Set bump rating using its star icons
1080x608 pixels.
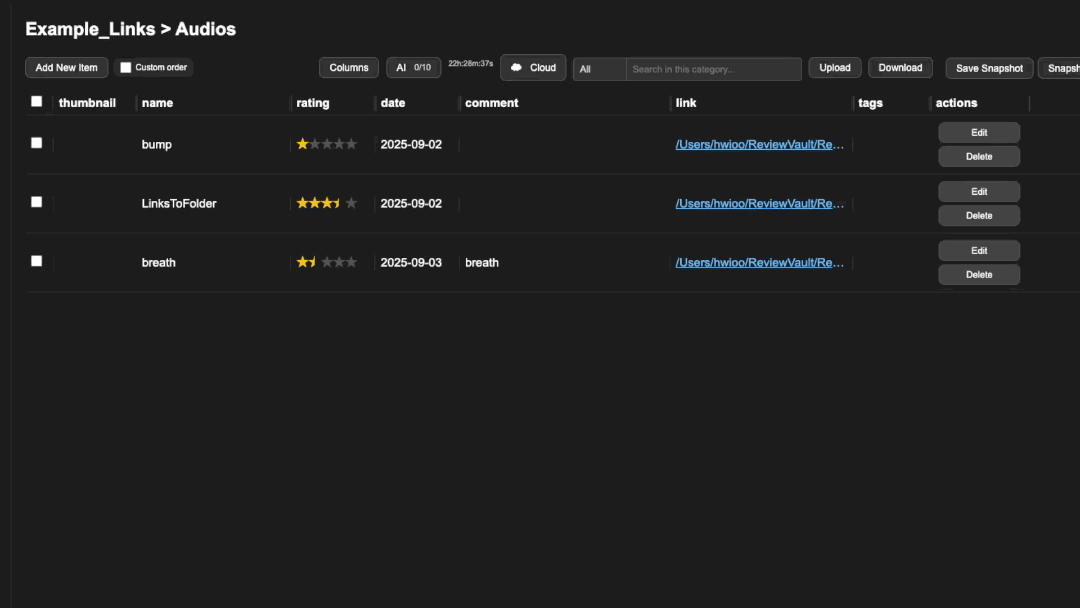tap(326, 144)
